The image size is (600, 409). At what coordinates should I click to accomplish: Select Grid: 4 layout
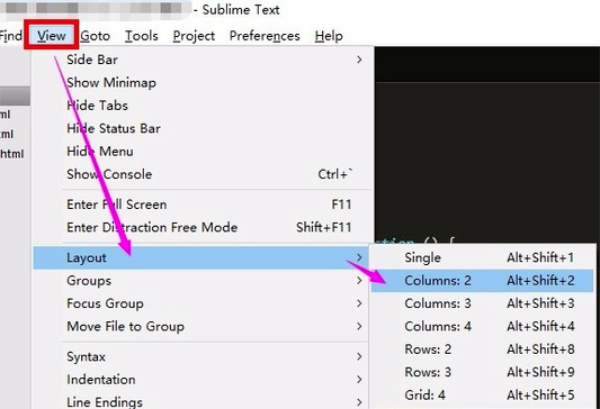point(482,395)
